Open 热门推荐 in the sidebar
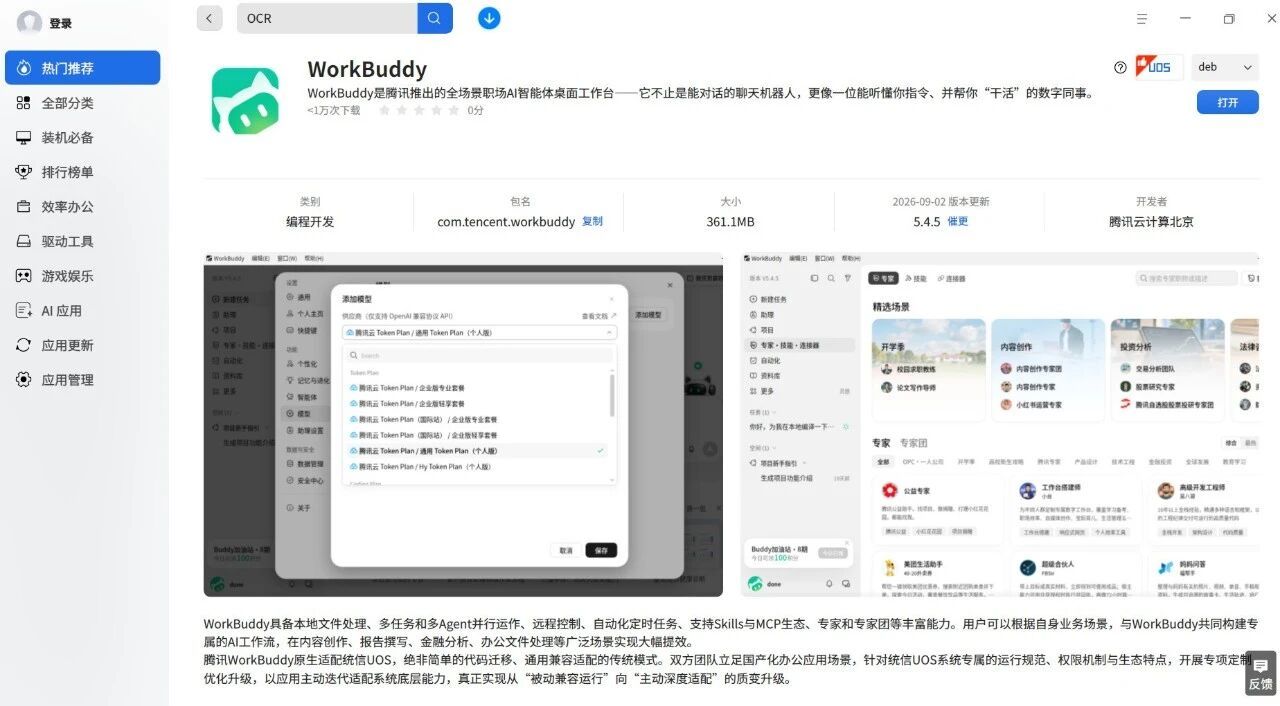This screenshot has width=1280, height=706. coord(82,68)
